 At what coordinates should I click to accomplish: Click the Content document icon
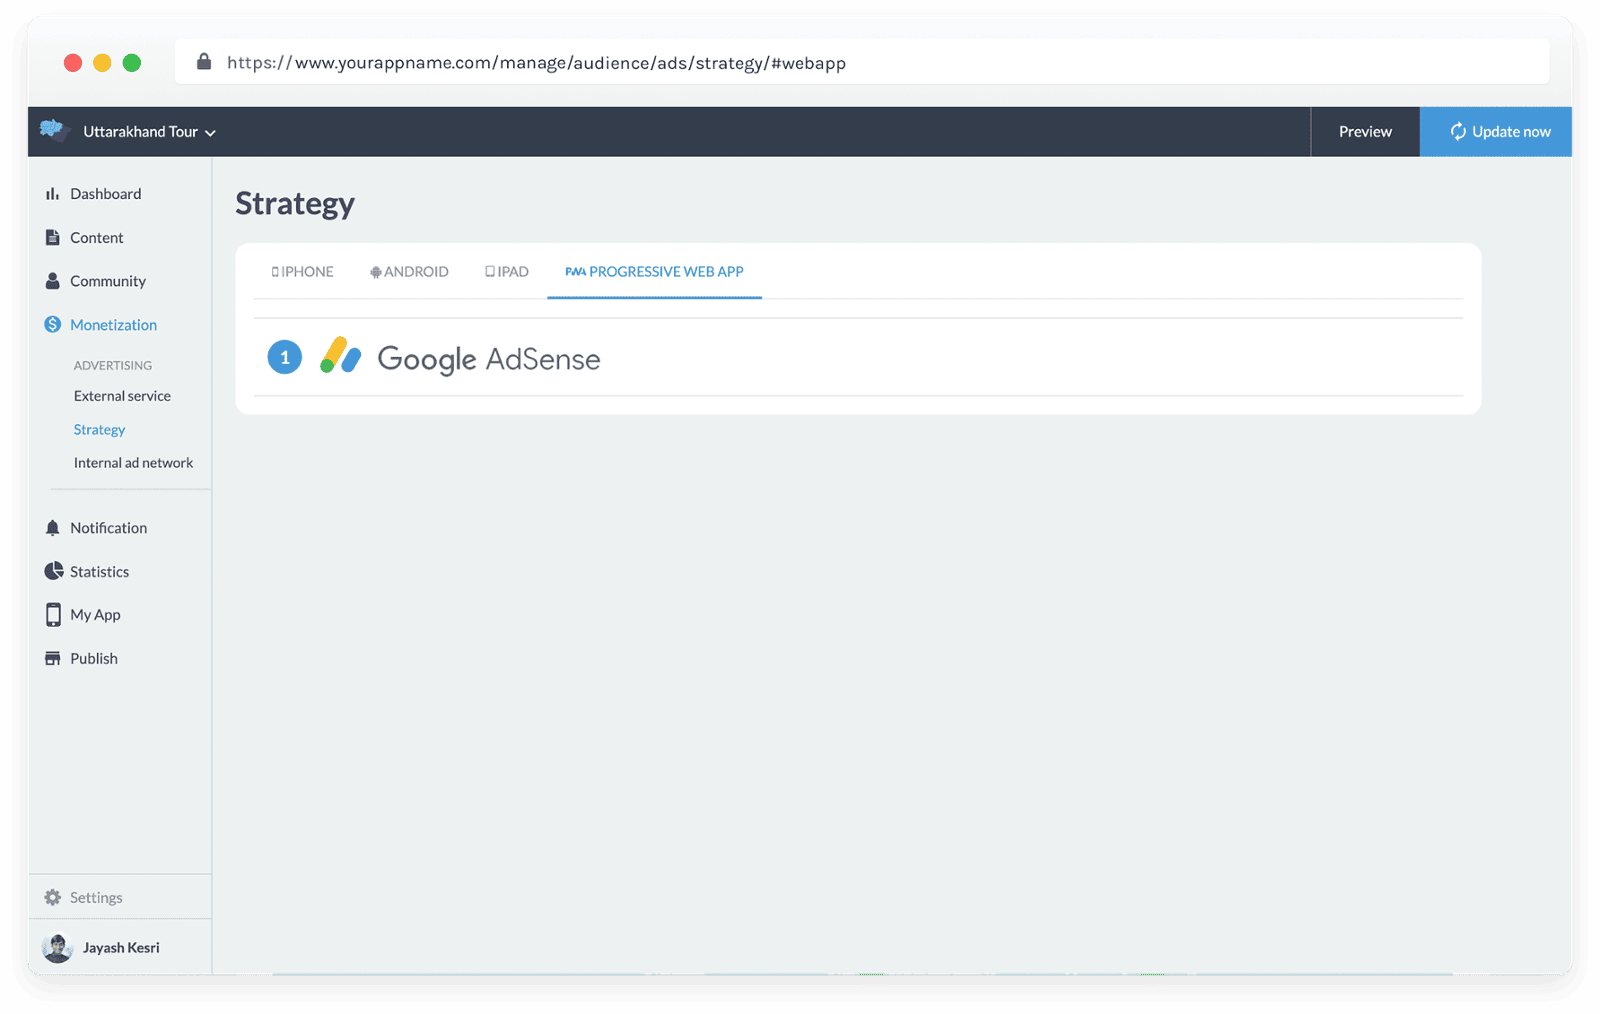coord(52,238)
